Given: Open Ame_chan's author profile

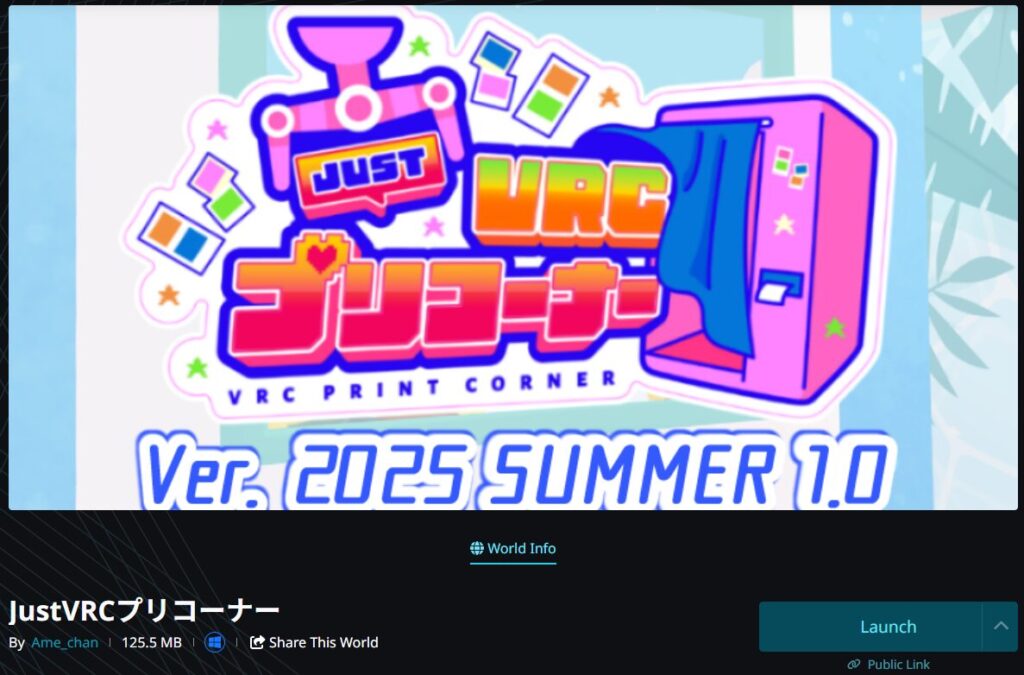Looking at the screenshot, I should point(65,642).
